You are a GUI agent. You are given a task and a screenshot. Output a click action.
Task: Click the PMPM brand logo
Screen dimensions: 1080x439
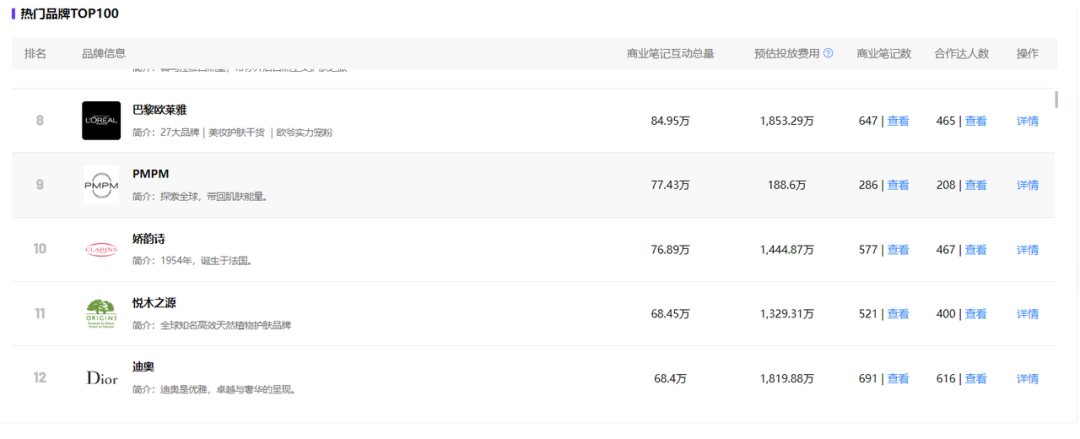pos(101,185)
